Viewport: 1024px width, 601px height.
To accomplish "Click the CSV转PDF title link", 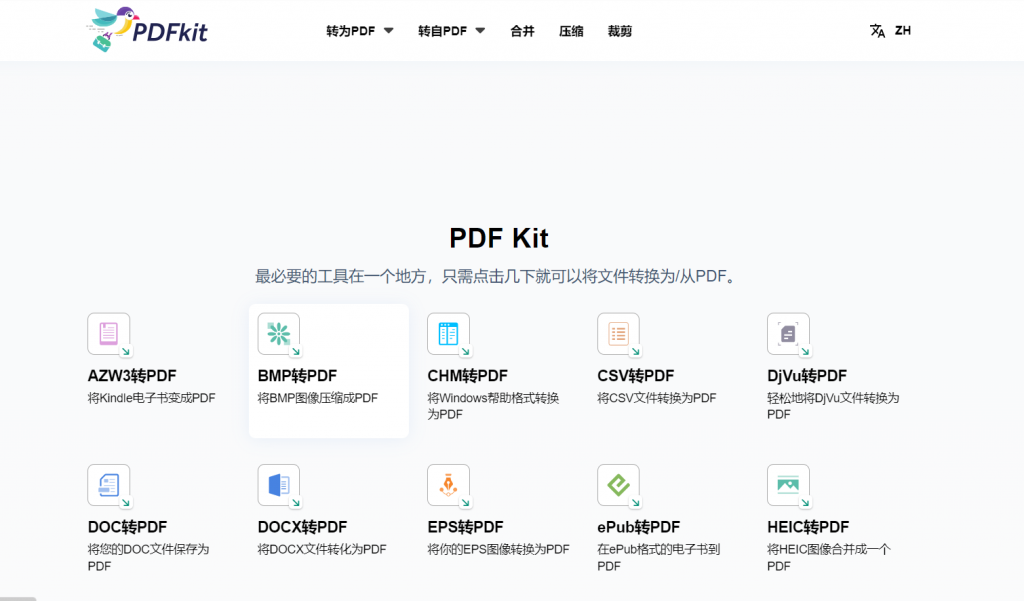I will [x=635, y=376].
